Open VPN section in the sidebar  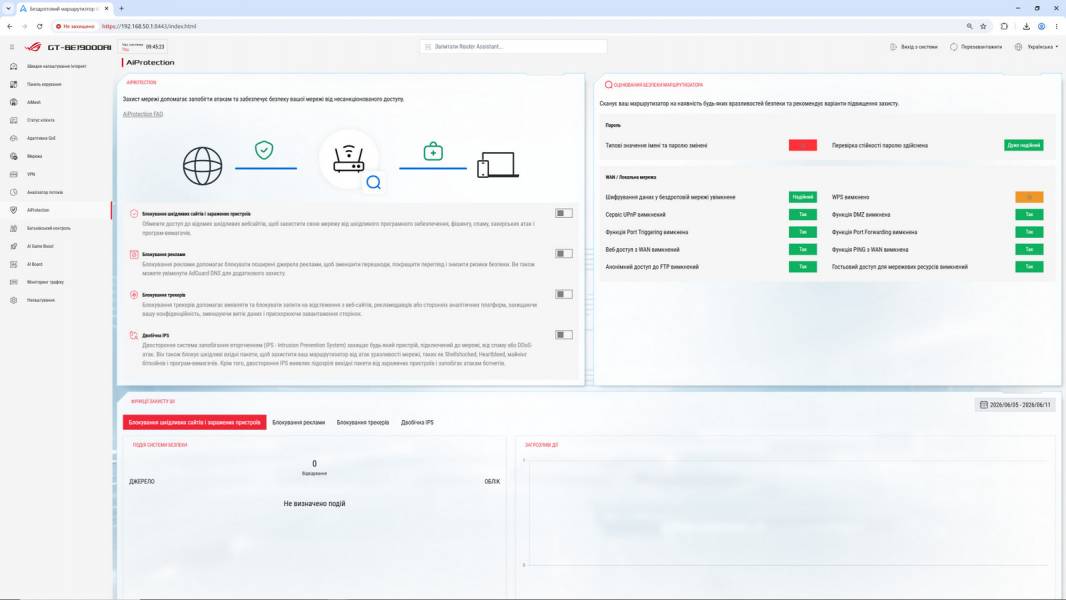pyautogui.click(x=31, y=174)
